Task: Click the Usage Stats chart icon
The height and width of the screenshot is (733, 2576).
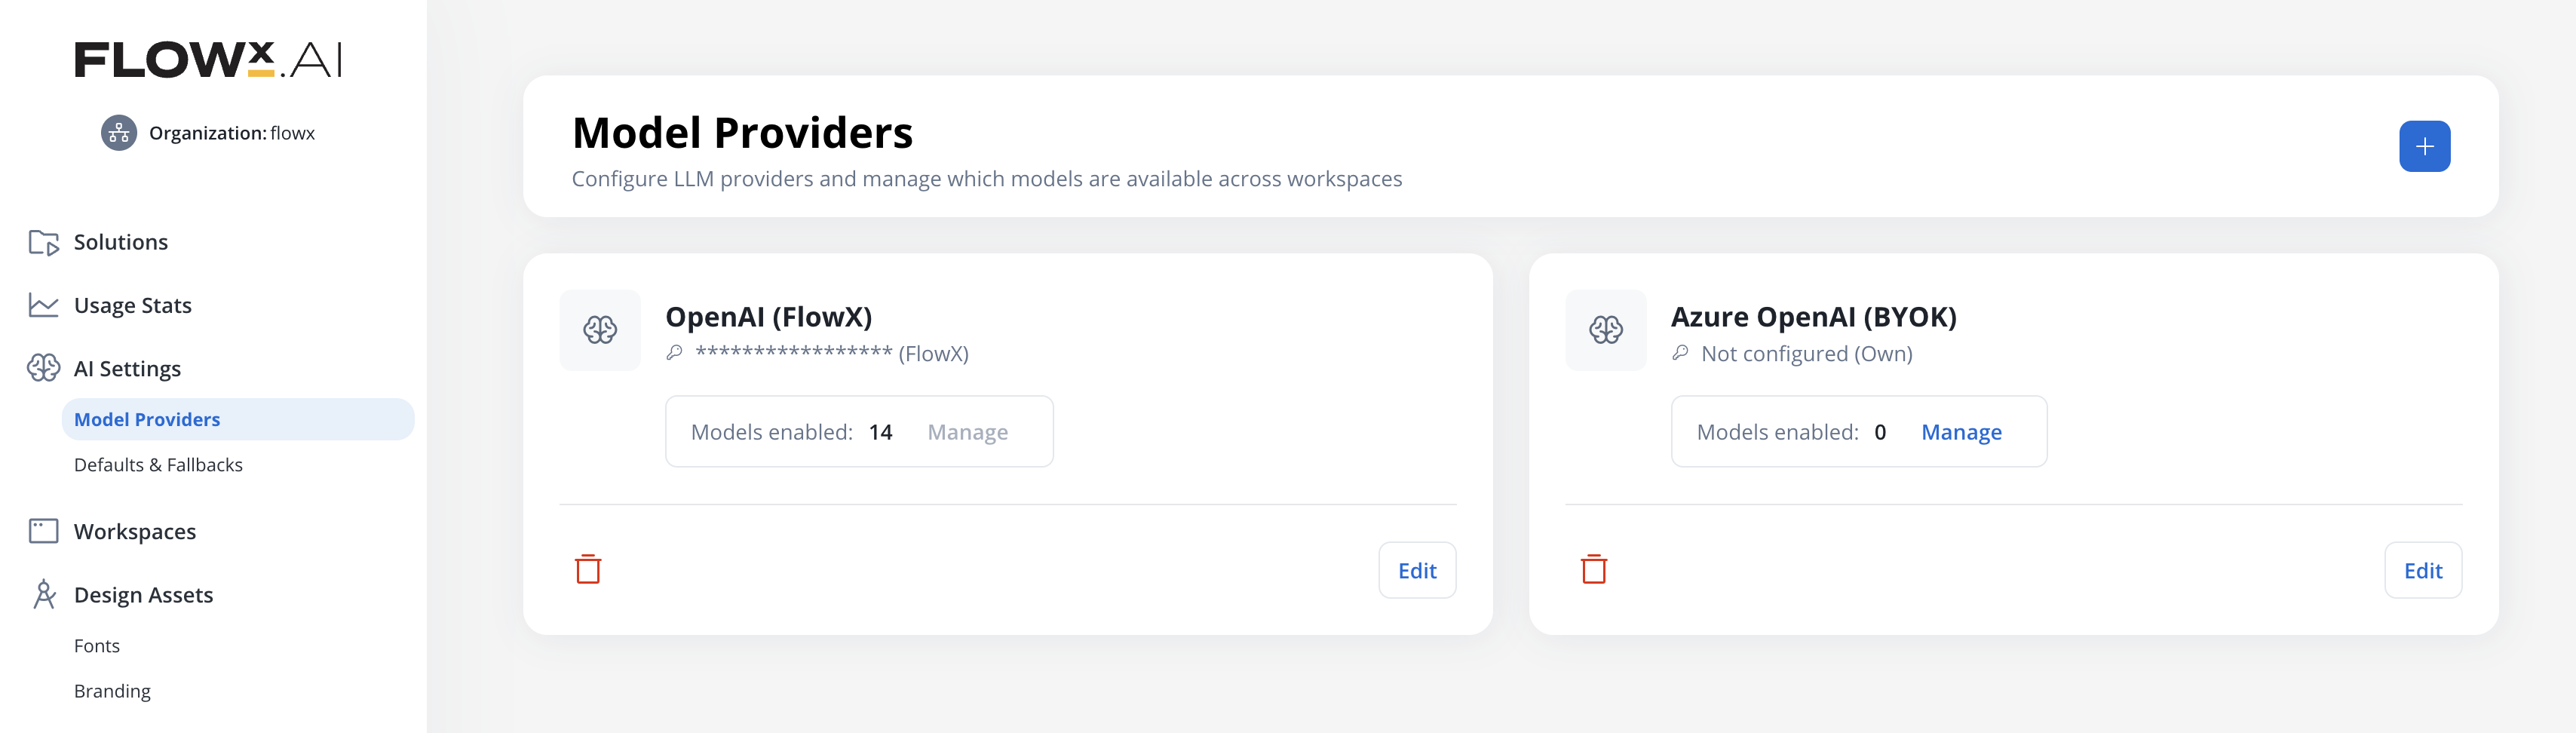Action: point(44,305)
